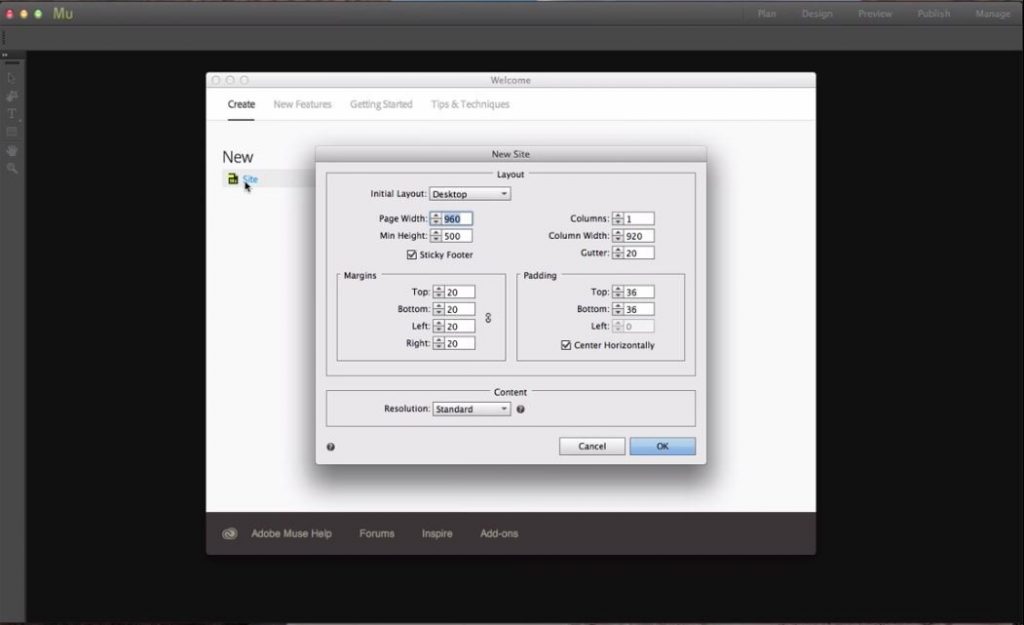Open the Add-ons link
Image resolution: width=1024 pixels, height=625 pixels.
click(x=499, y=534)
